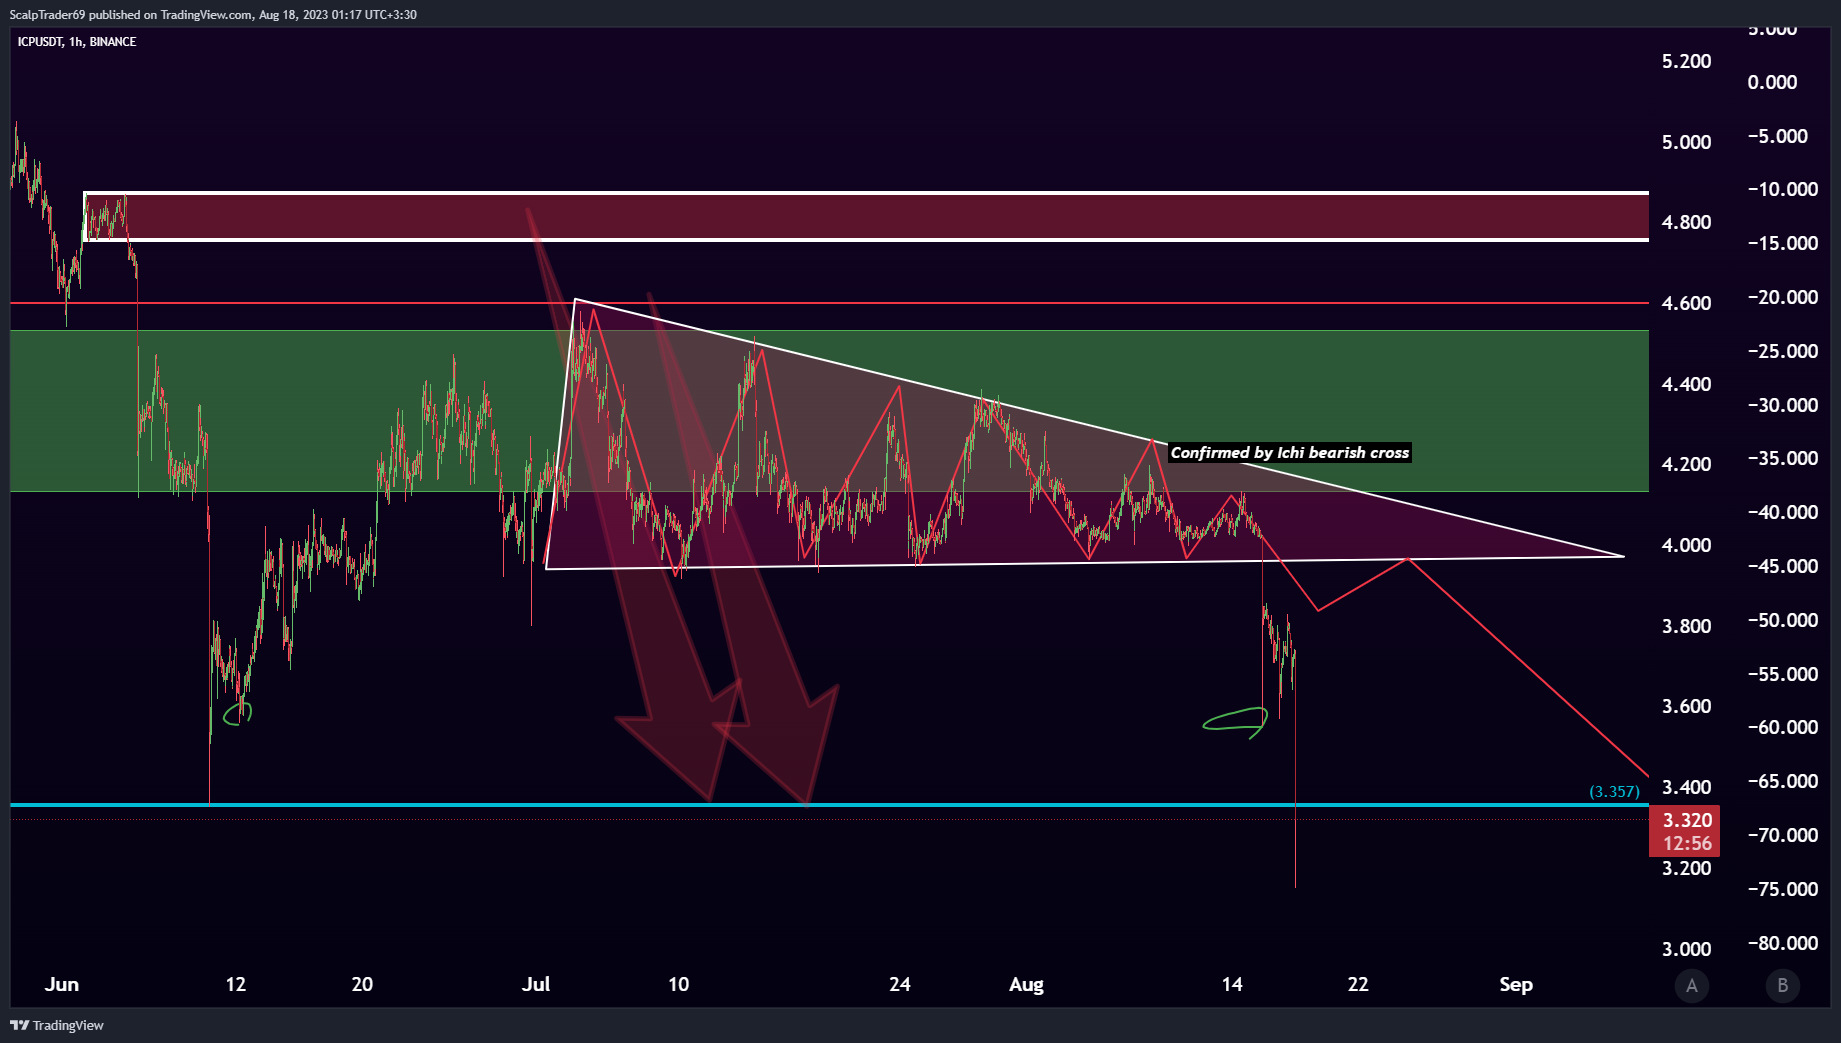The width and height of the screenshot is (1841, 1043).
Task: Click the countdown timer '12:56'
Action: coord(1687,843)
